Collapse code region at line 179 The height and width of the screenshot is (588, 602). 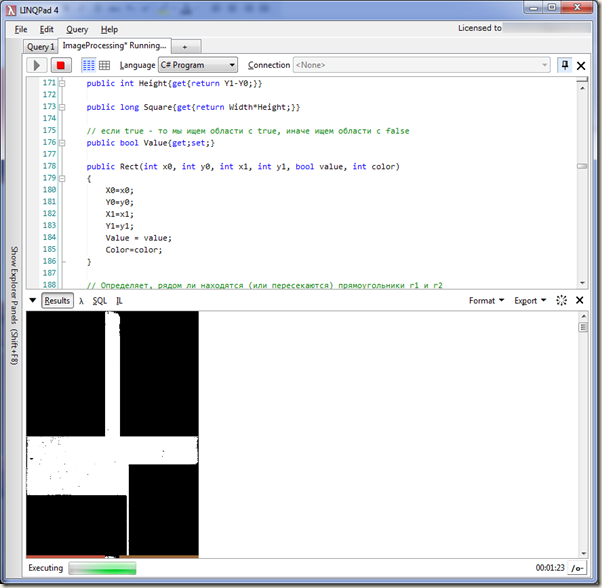coord(62,178)
